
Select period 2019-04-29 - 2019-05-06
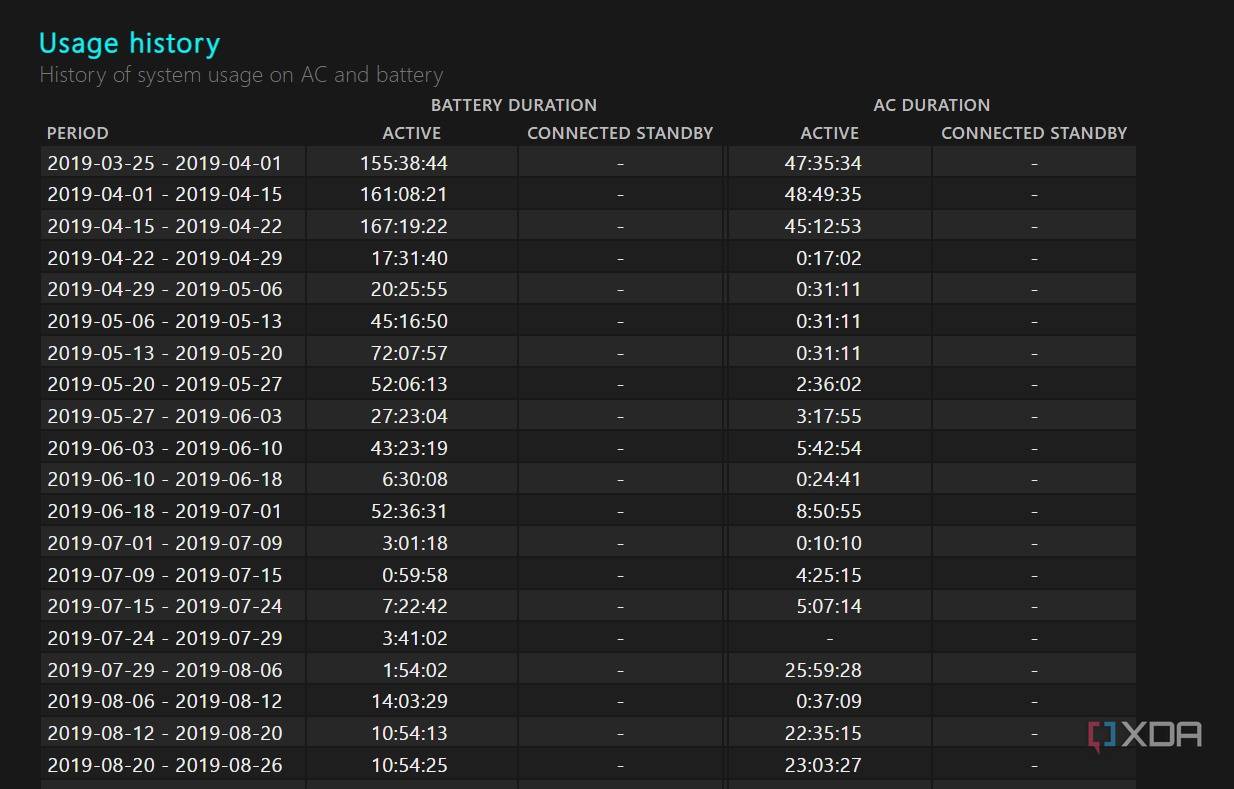click(165, 289)
